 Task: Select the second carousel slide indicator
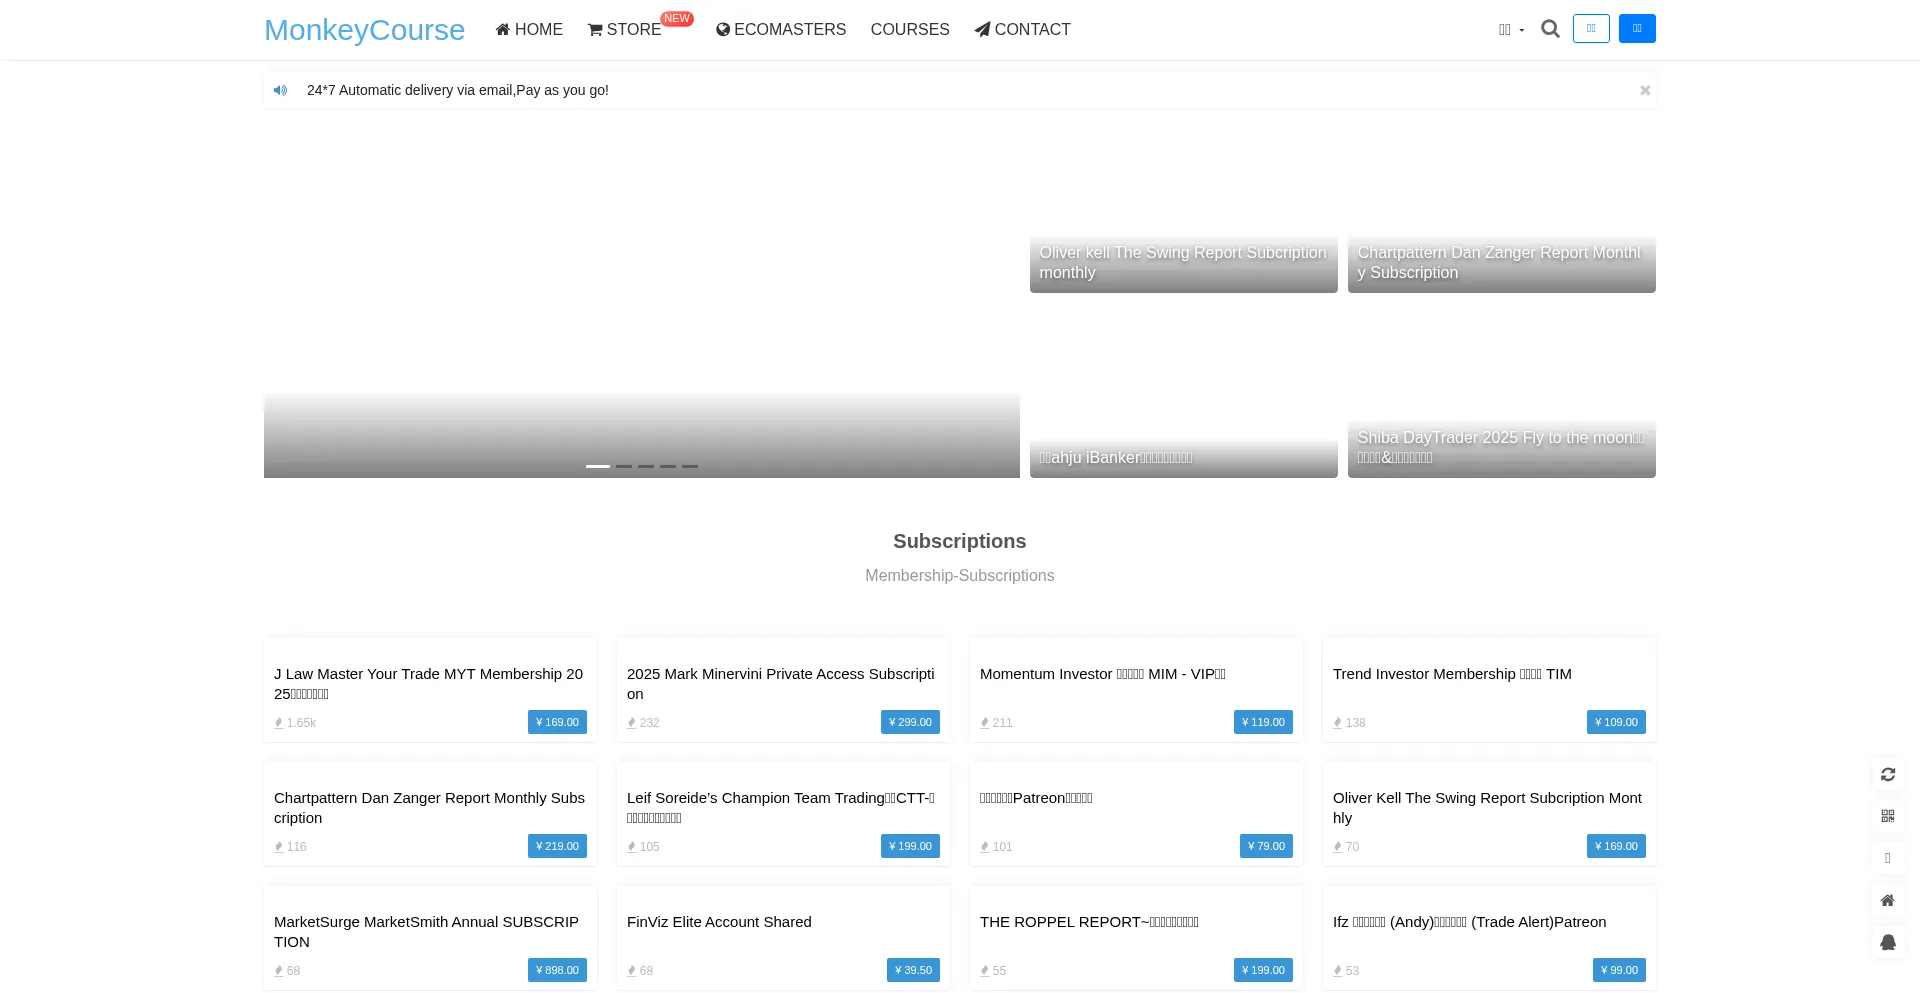click(624, 466)
